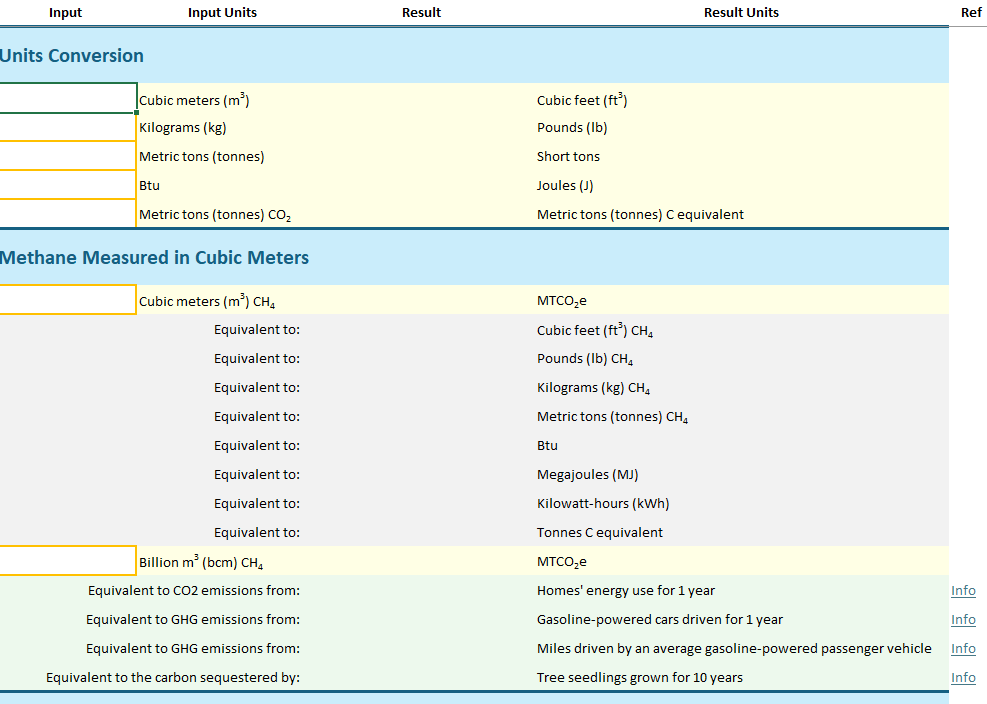Click the Result Units column header

click(741, 12)
